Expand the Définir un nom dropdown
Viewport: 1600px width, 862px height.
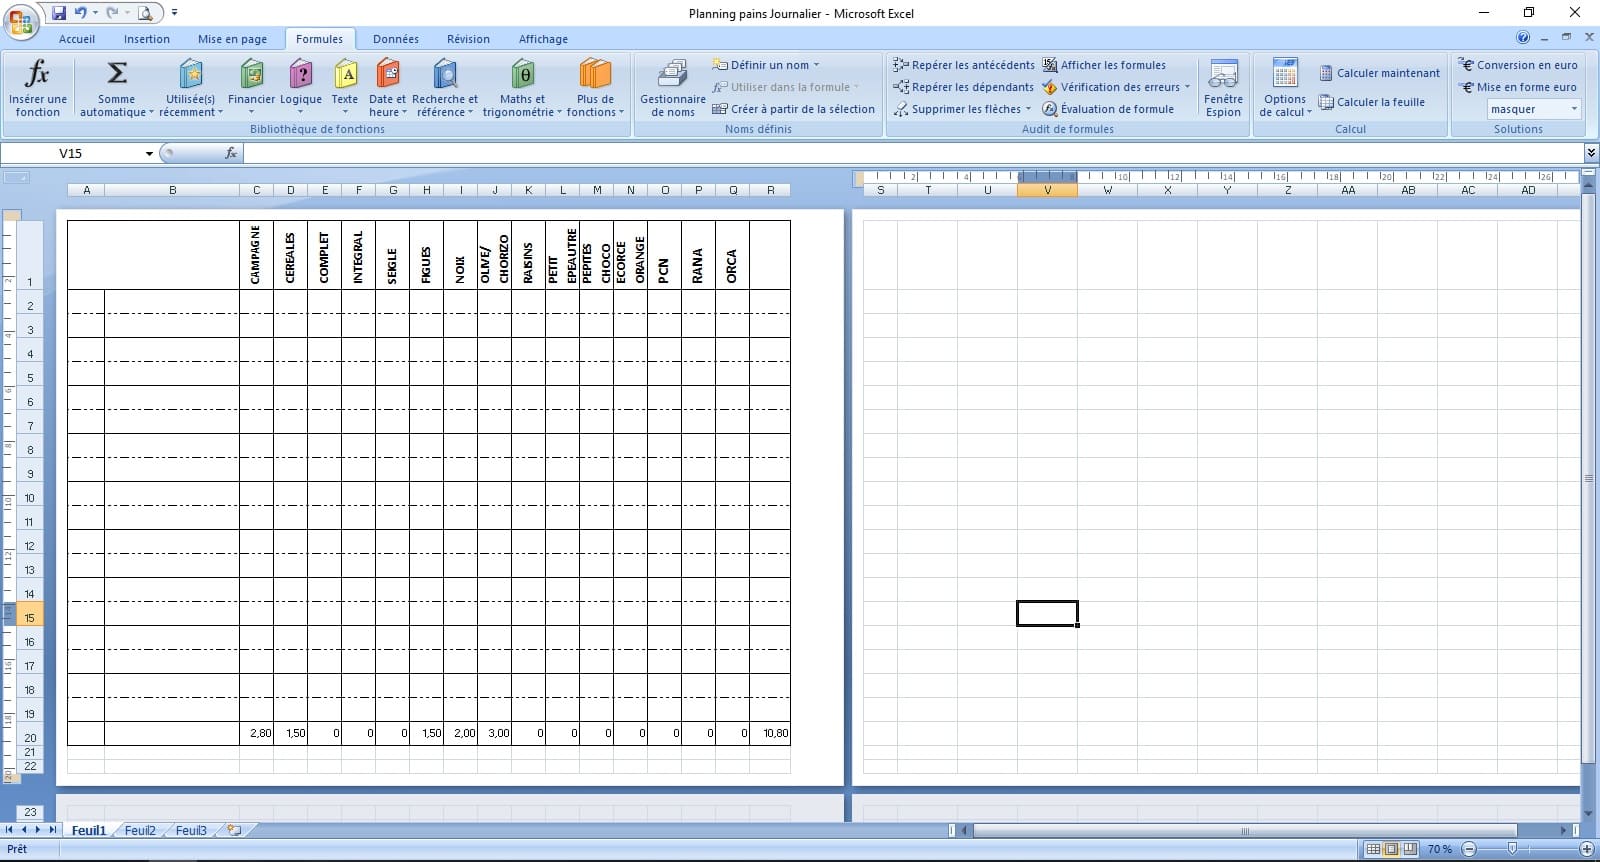(816, 65)
